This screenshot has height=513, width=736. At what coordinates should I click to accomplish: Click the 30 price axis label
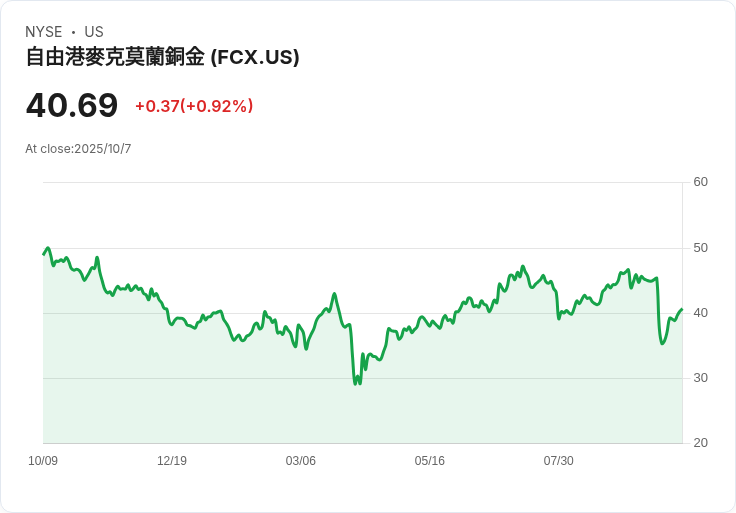click(x=700, y=378)
